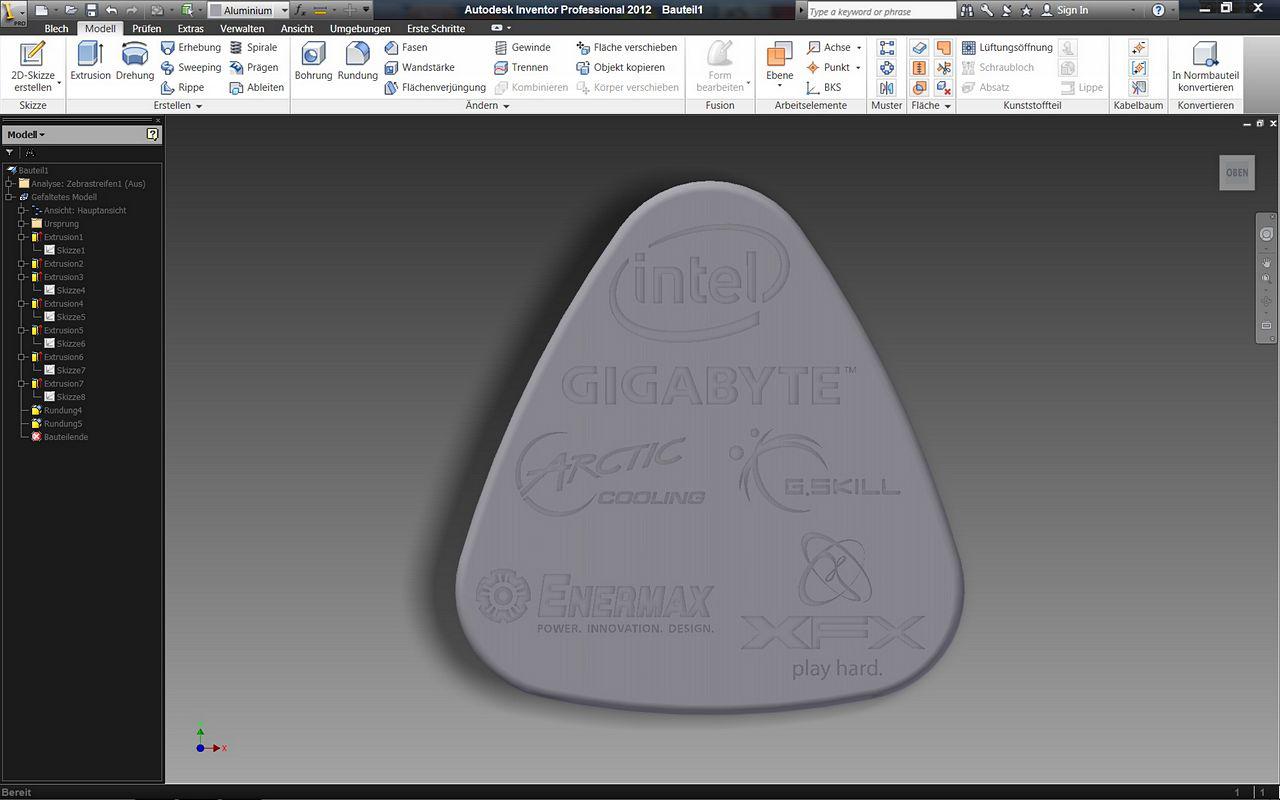Expand the Fläche panel dropdown
This screenshot has width=1280, height=800.
coord(947,105)
